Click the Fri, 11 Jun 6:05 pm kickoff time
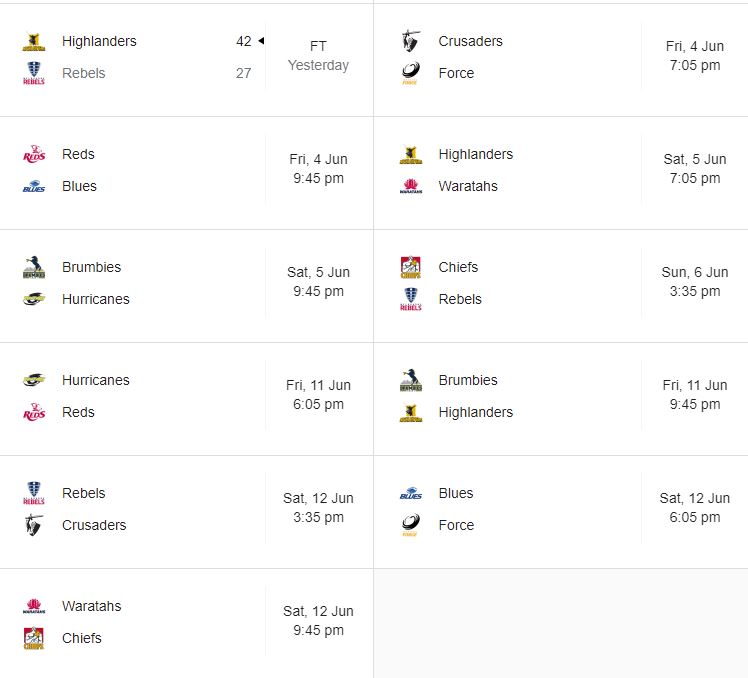 click(318, 395)
